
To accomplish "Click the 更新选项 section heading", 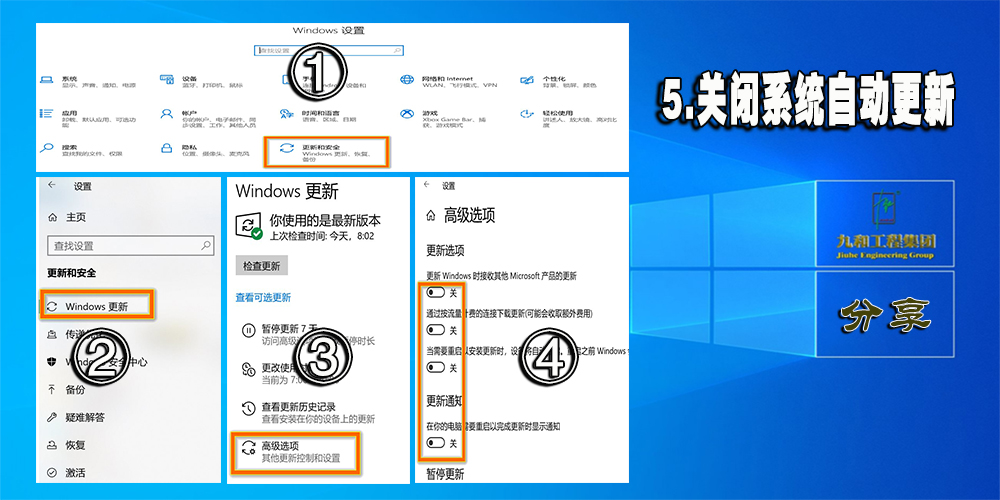I will [x=445, y=250].
